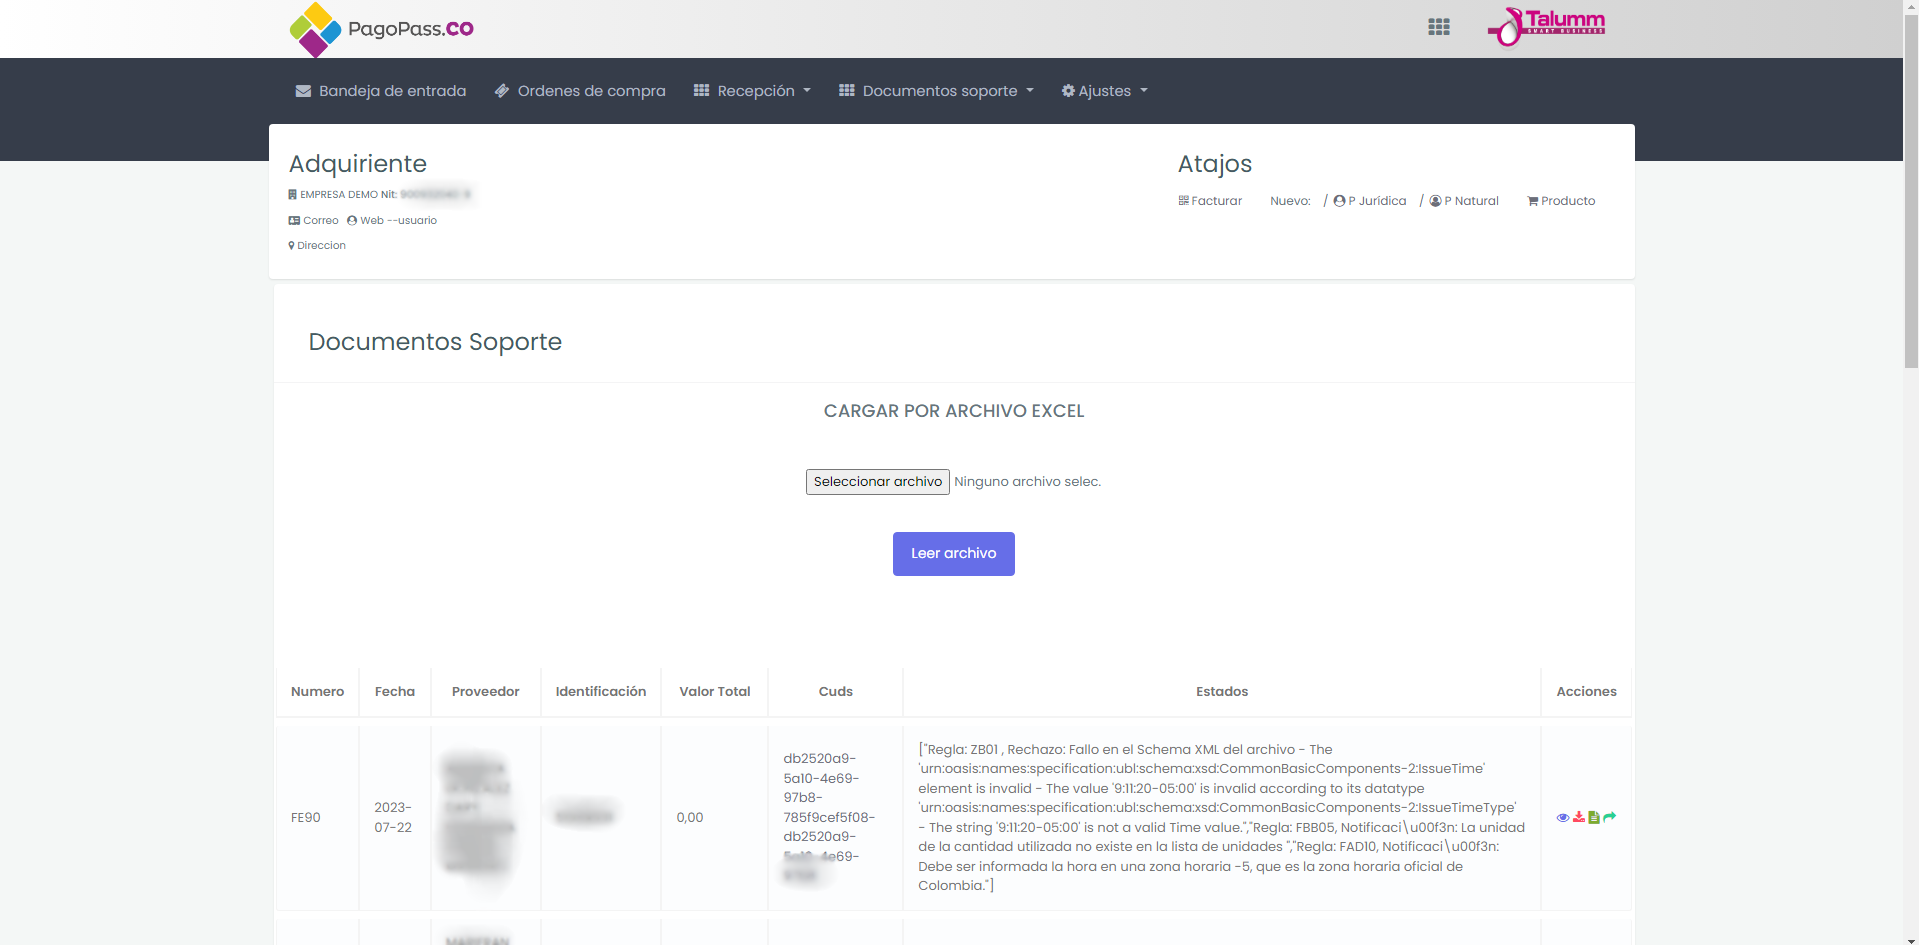The height and width of the screenshot is (945, 1919).
Task: Go to Bandeja de entrada
Action: tap(381, 91)
